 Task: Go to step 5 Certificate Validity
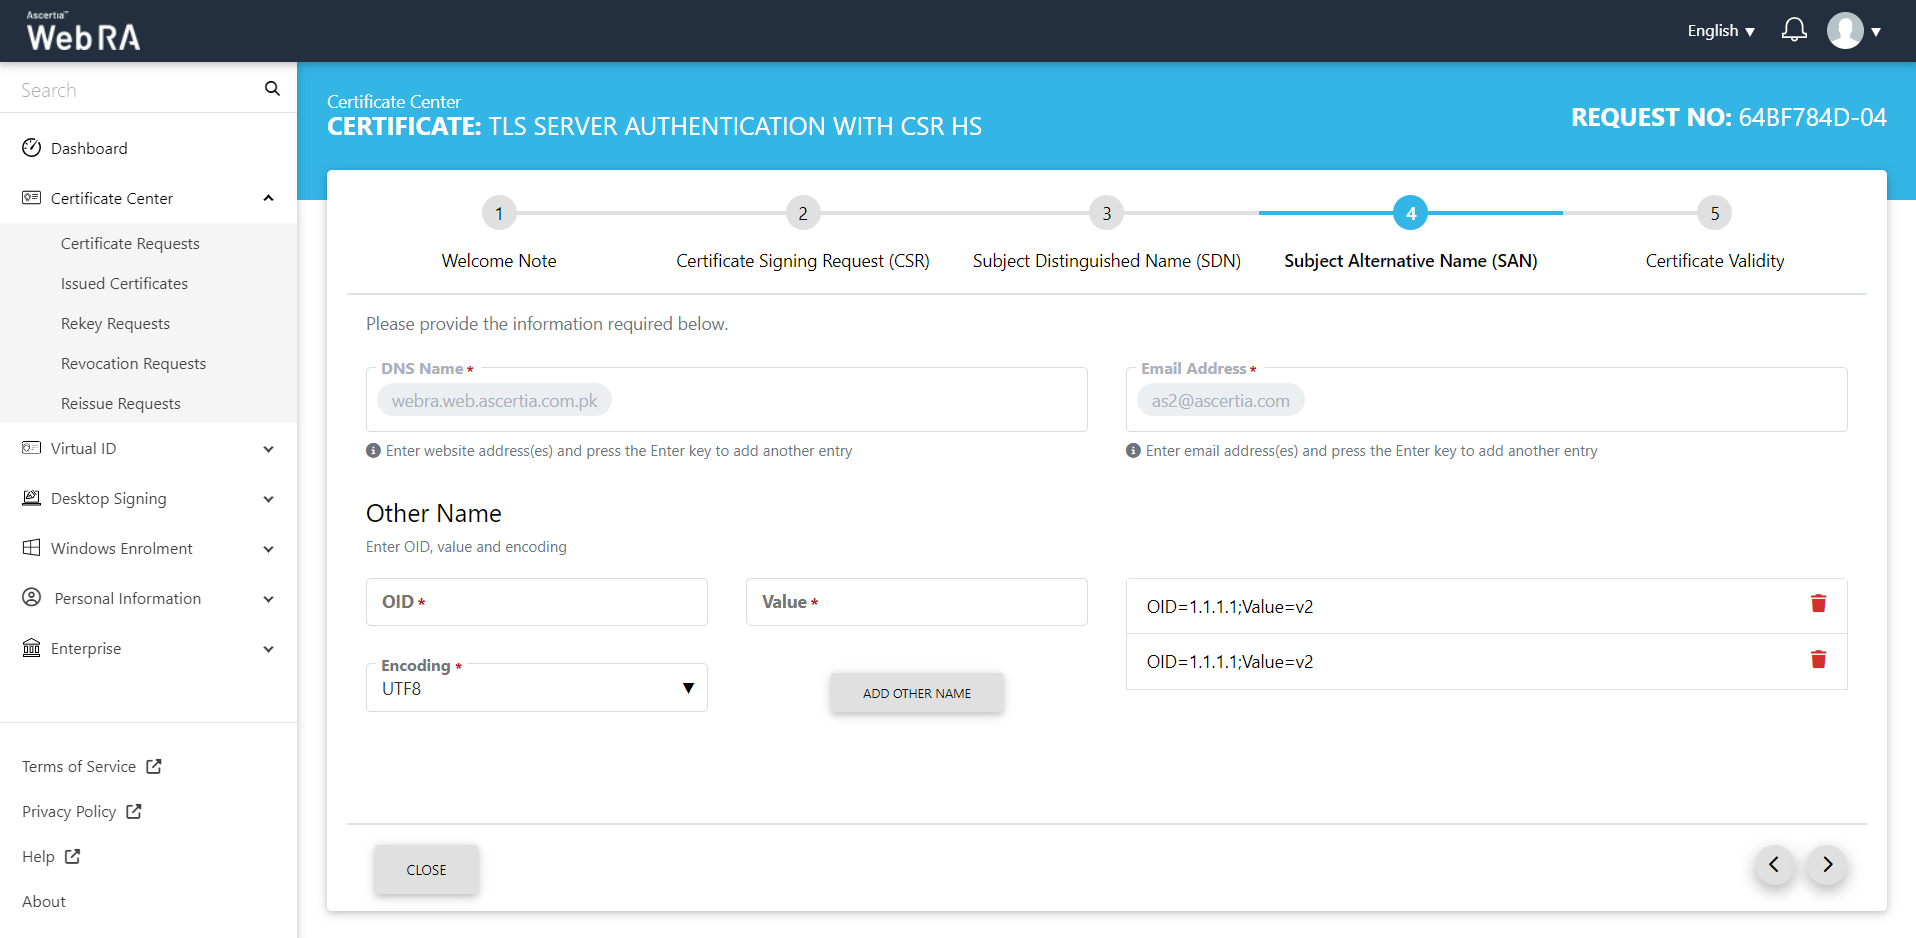[1715, 213]
